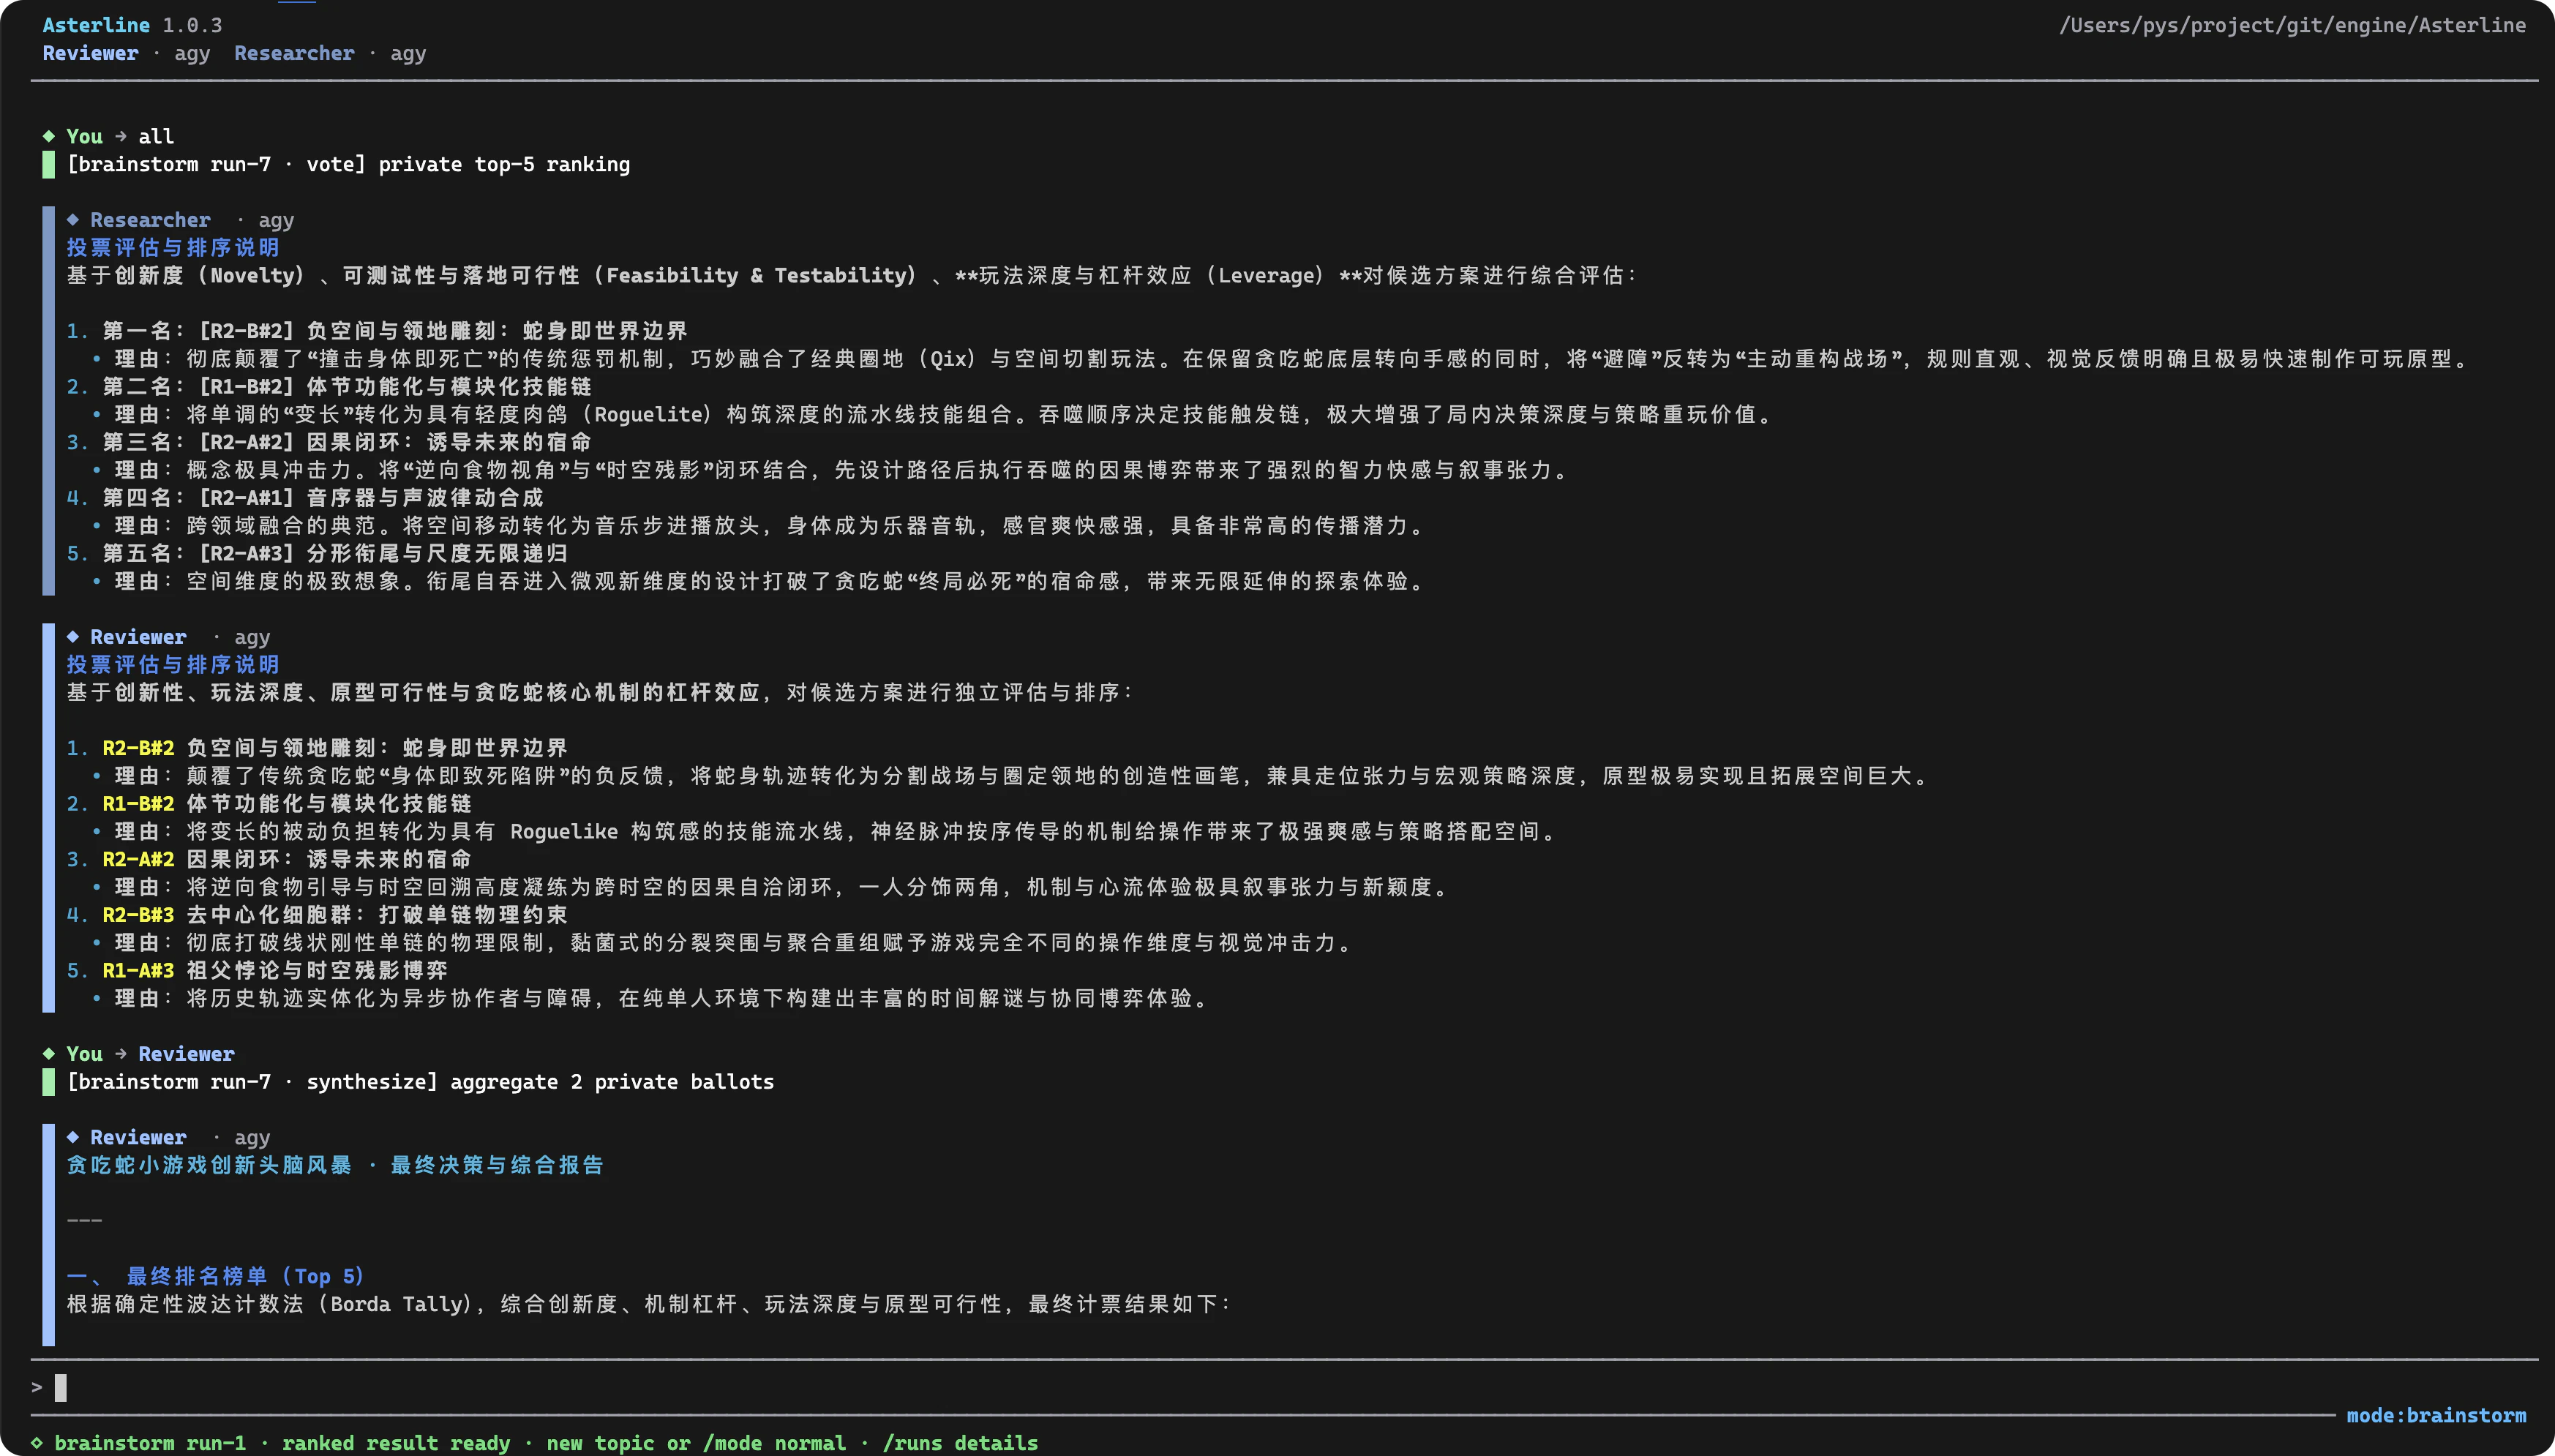Click the 投票评估与排序说明 heading in Researcher's message

(173, 247)
